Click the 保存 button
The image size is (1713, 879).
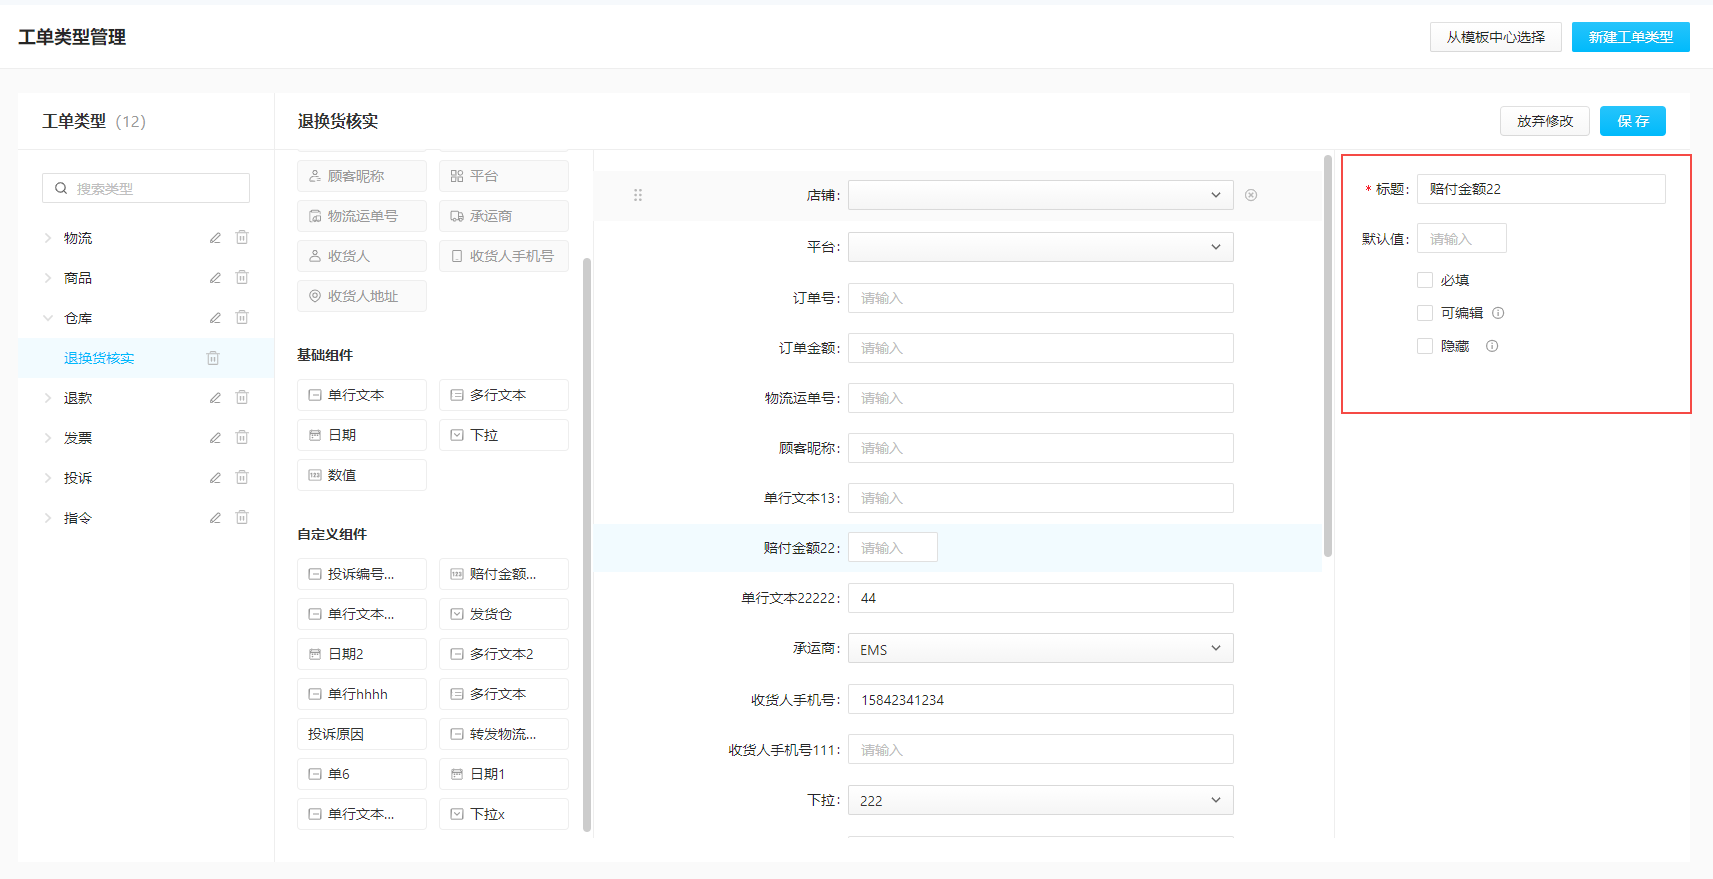pyautogui.click(x=1632, y=121)
